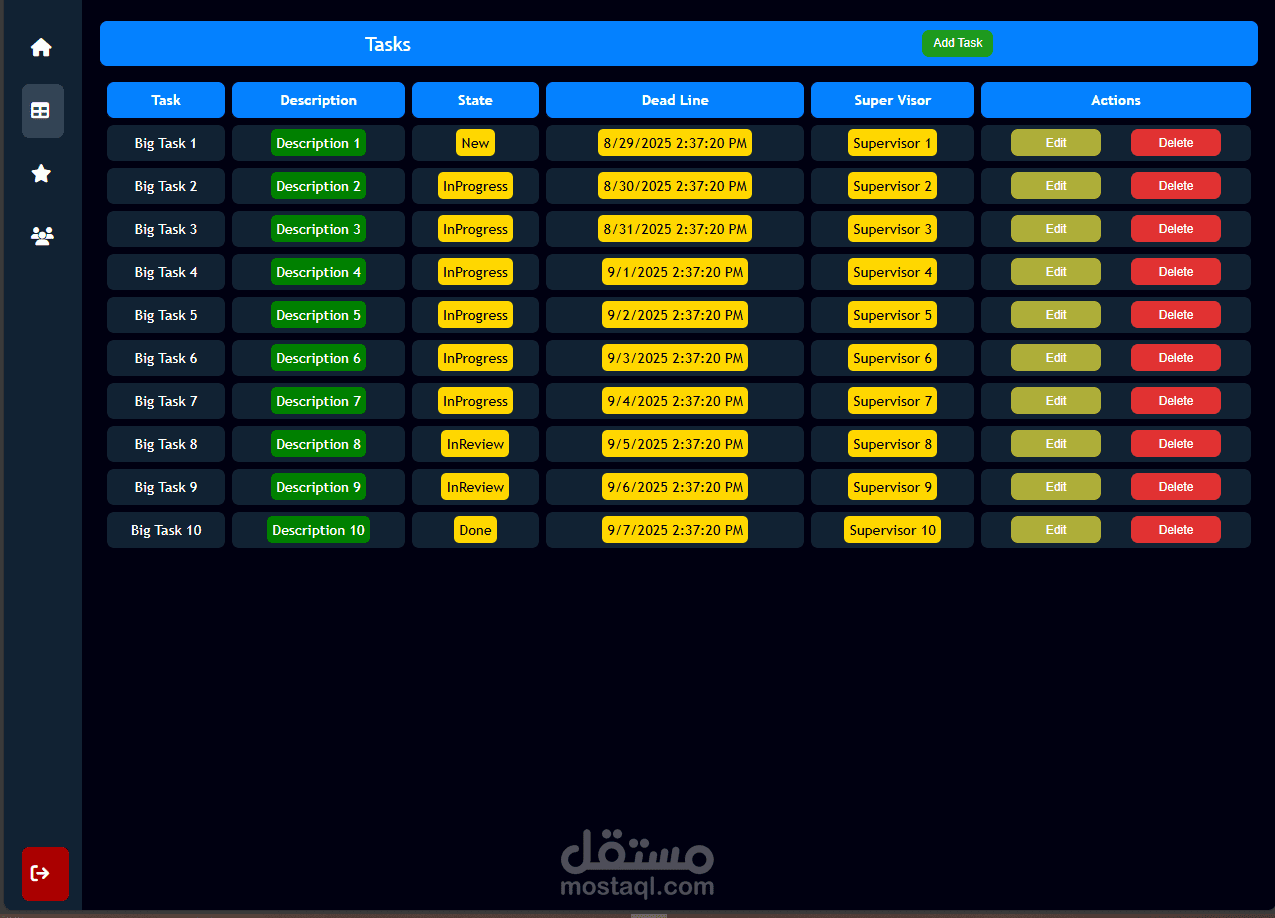Select the Big Task 10 name cell

166,530
